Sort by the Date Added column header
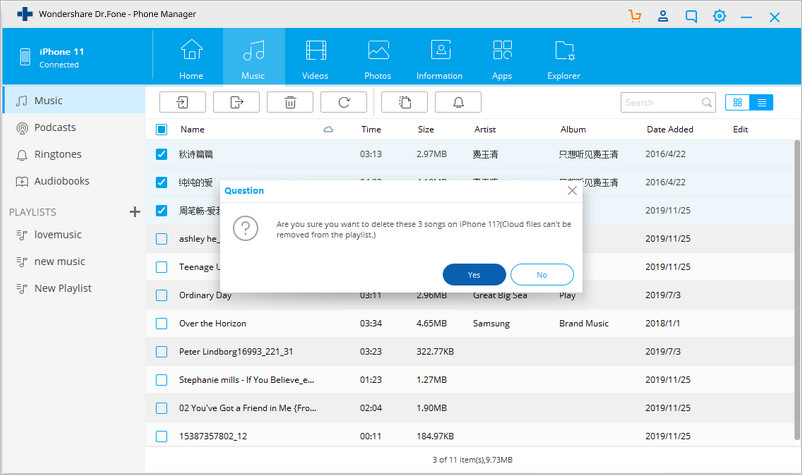This screenshot has width=802, height=475. coord(670,129)
